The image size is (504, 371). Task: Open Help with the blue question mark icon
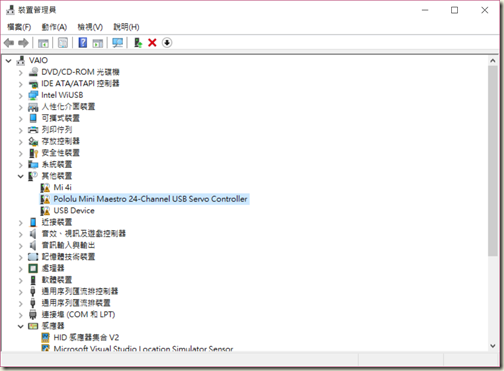pyautogui.click(x=82, y=43)
